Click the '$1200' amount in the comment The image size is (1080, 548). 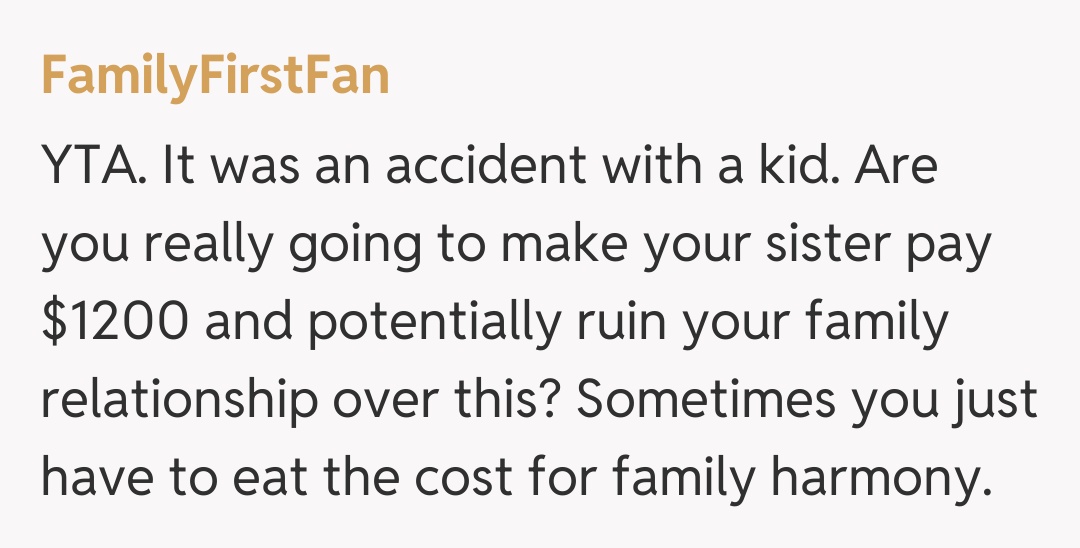pyautogui.click(x=106, y=322)
